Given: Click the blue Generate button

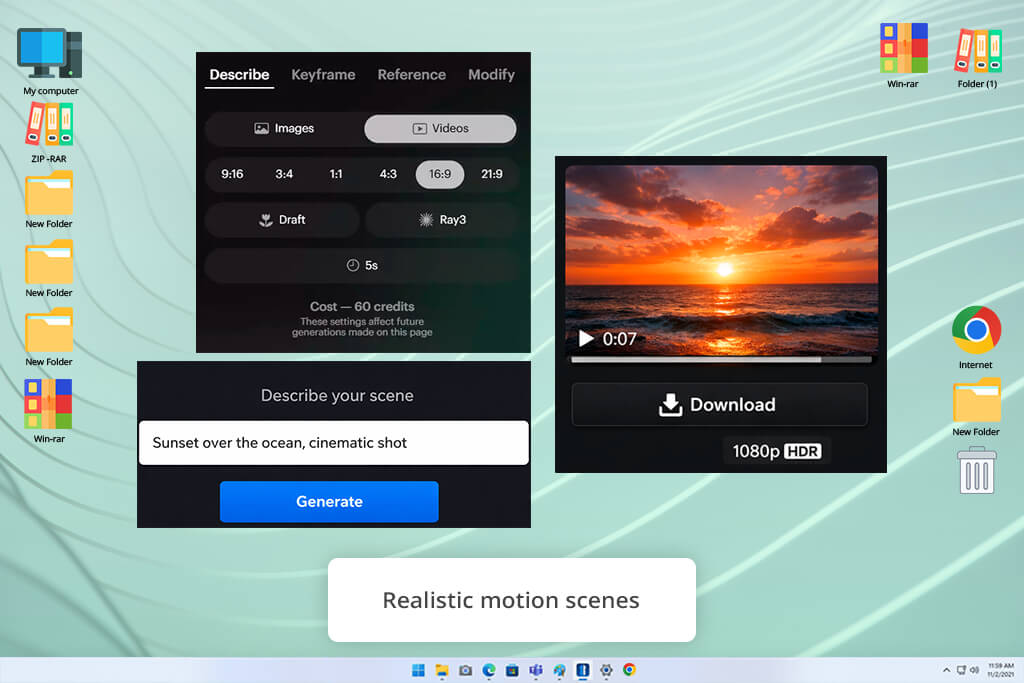Looking at the screenshot, I should [329, 501].
